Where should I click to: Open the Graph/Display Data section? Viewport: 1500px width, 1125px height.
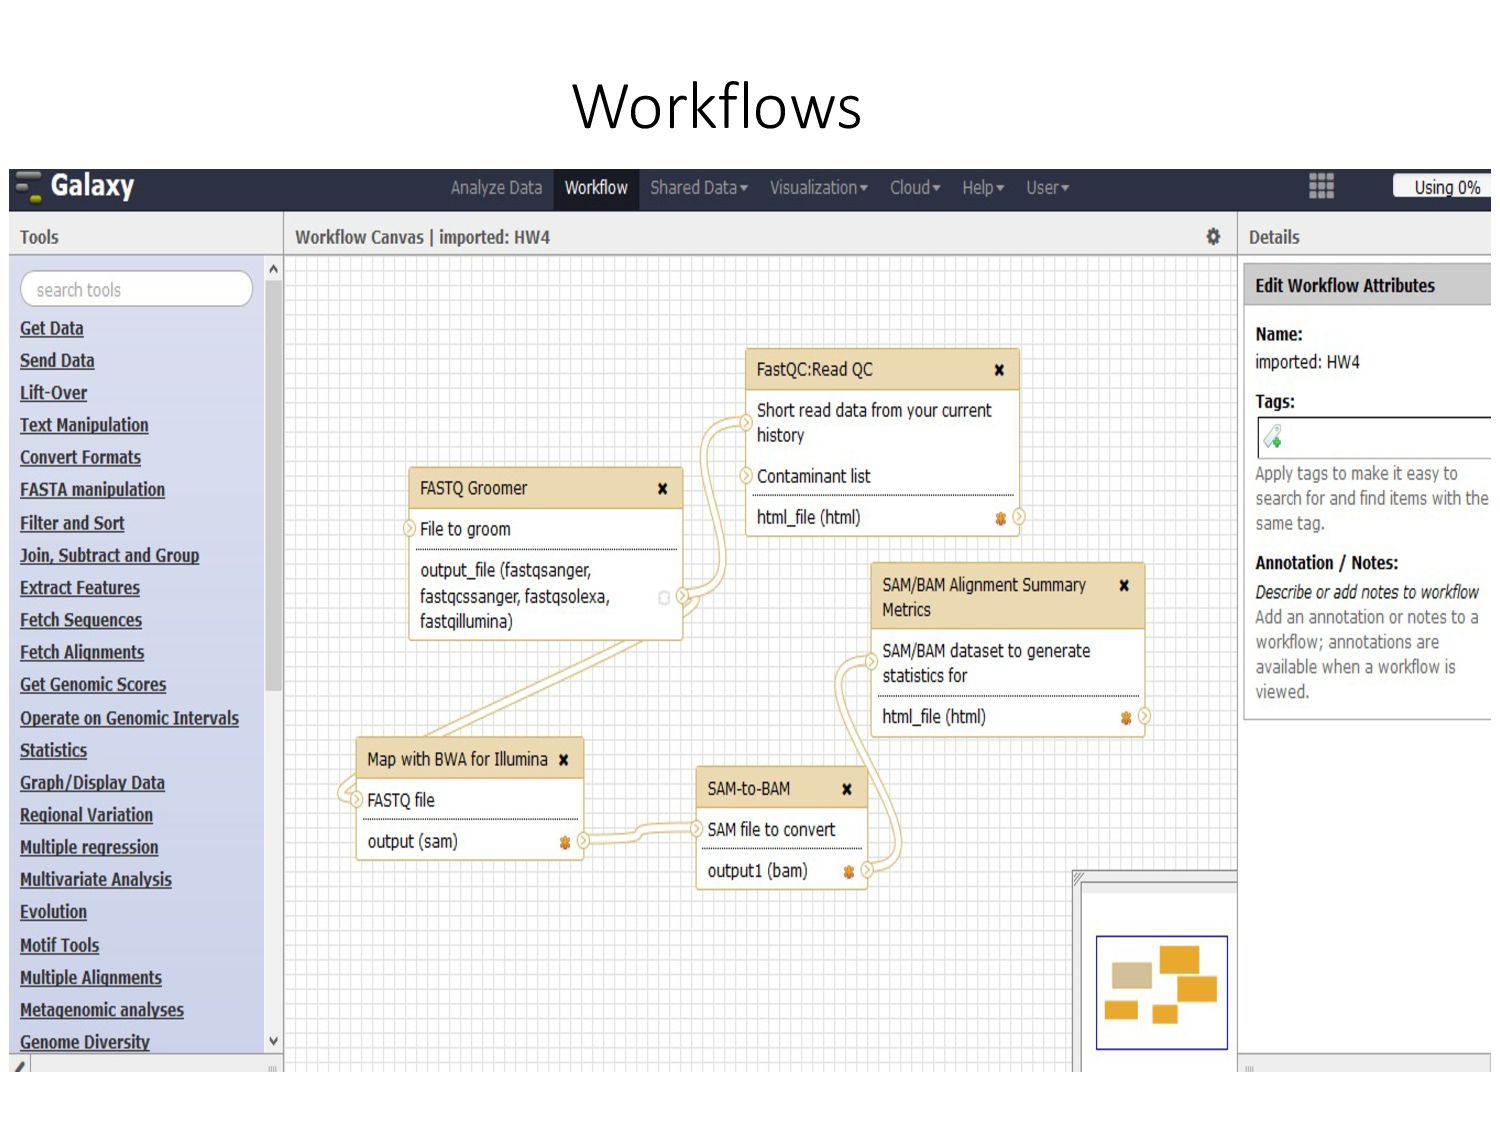coord(93,783)
